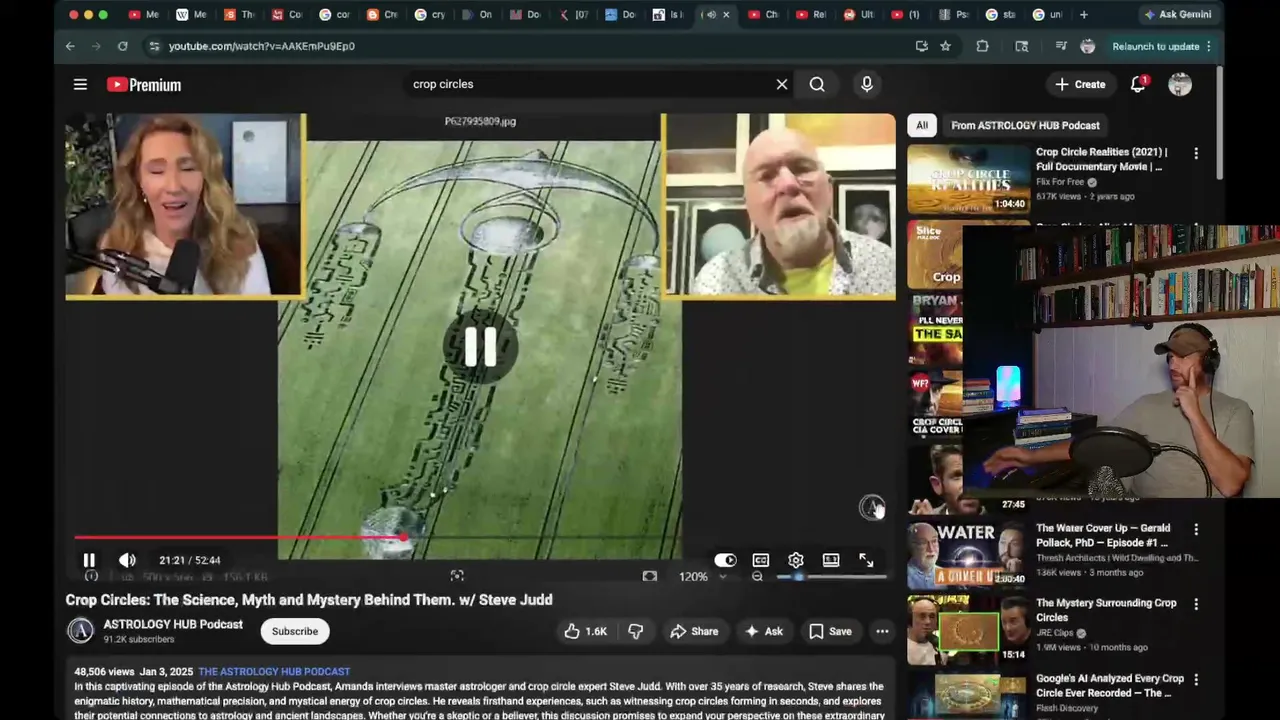
Task: Open the Create button
Action: coord(1080,85)
